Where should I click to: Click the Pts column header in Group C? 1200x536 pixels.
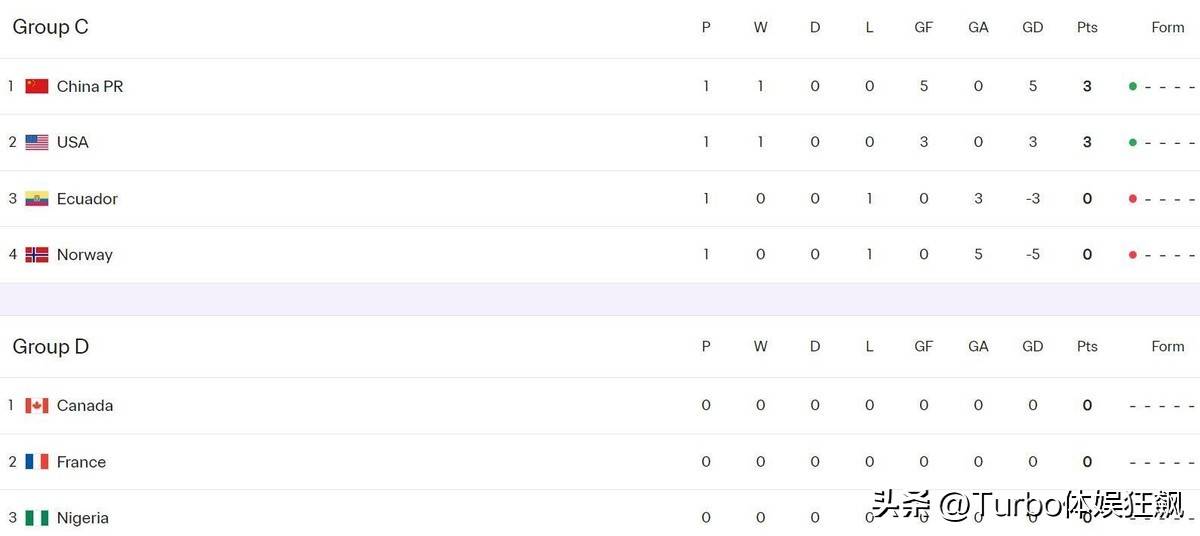coord(1087,27)
